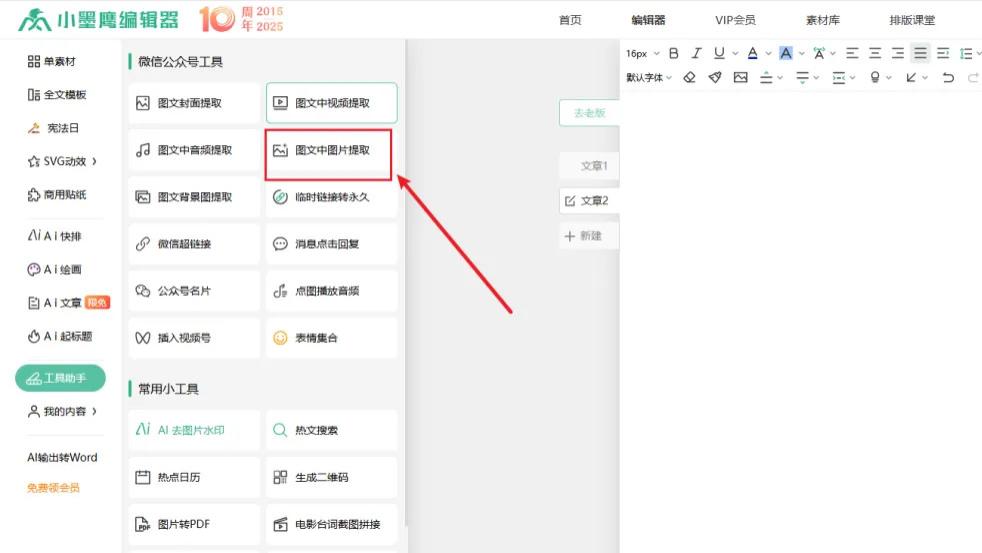Open the Ai快排 sidebar tool
The height and width of the screenshot is (553, 982).
click(54, 236)
